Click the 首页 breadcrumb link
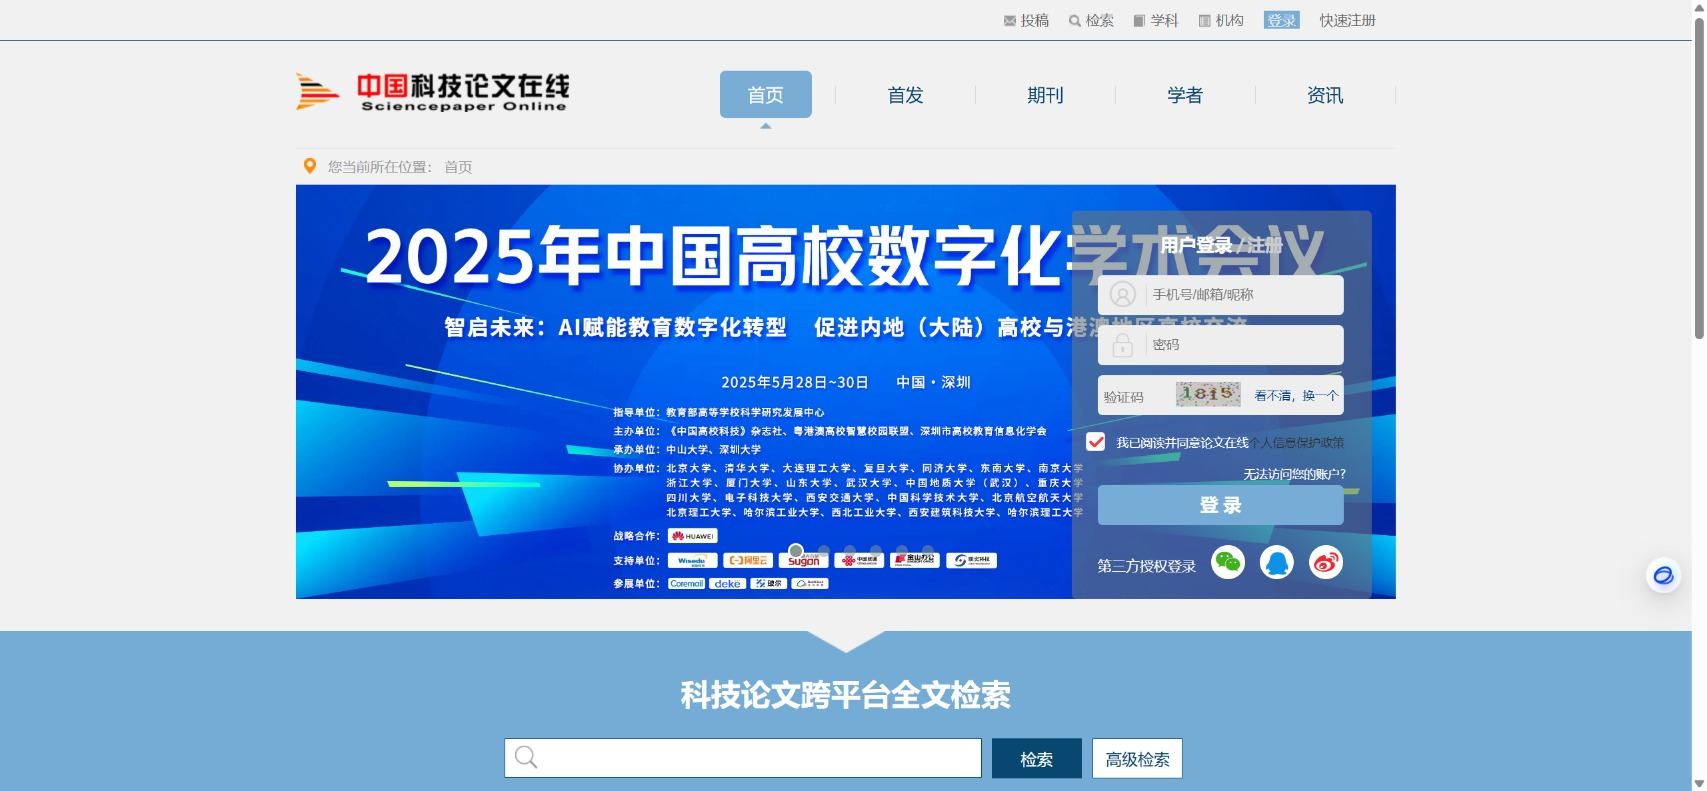1707x791 pixels. tap(458, 167)
